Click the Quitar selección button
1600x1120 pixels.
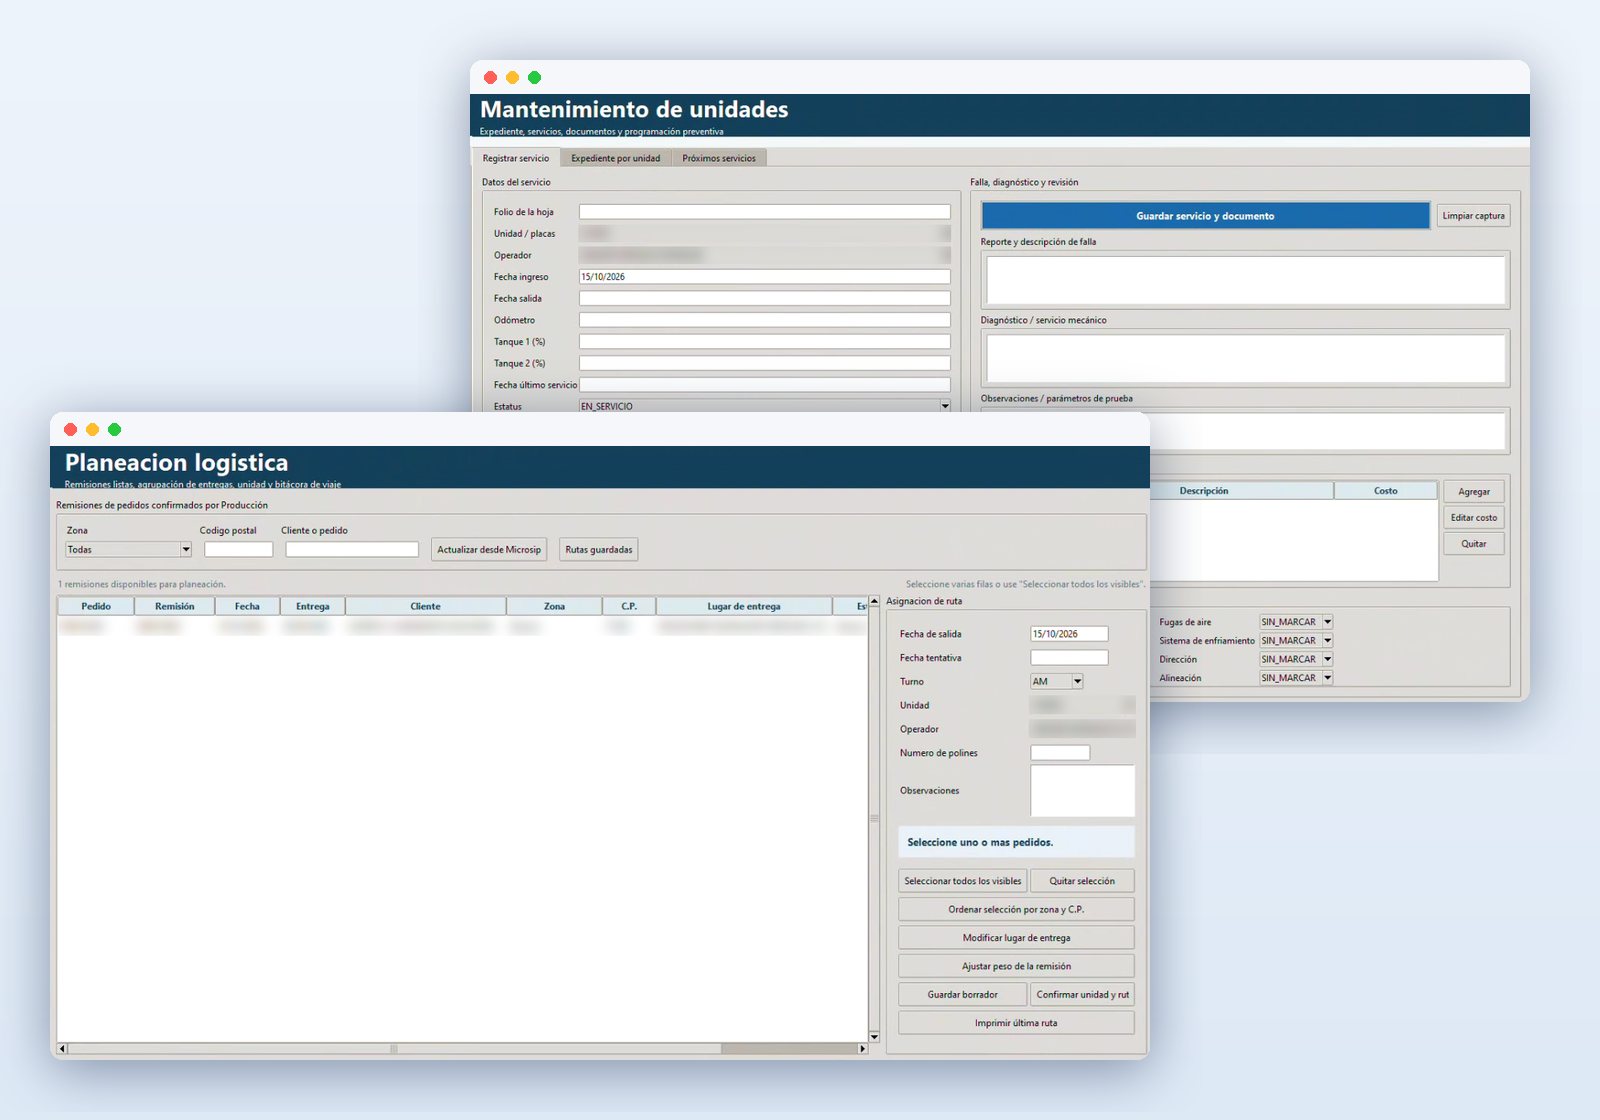tap(1082, 881)
